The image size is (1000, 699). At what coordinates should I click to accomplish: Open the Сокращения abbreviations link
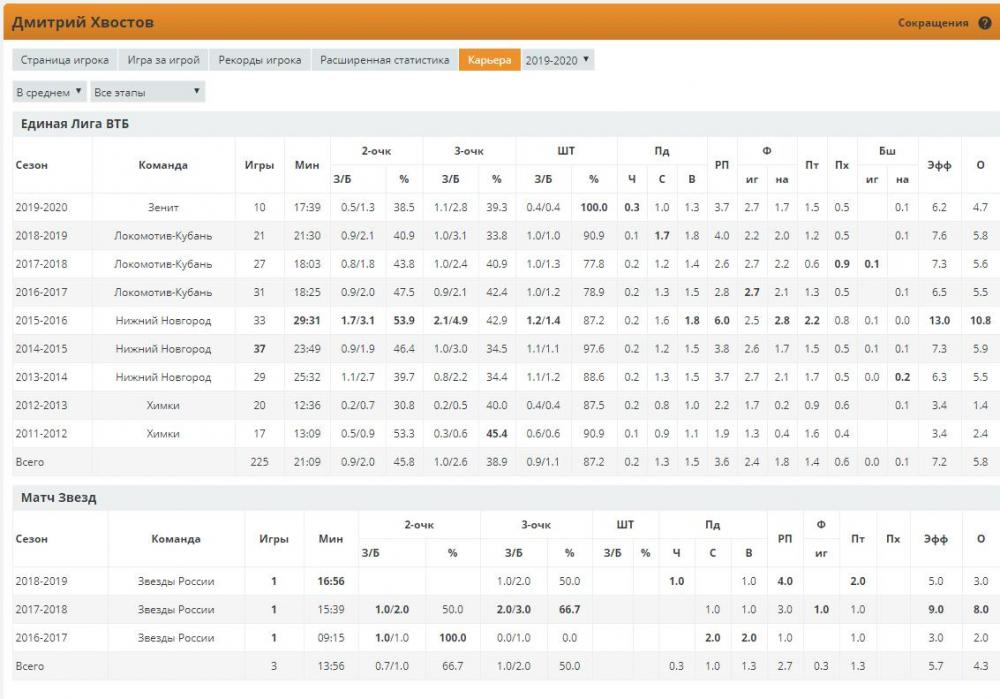click(x=932, y=23)
